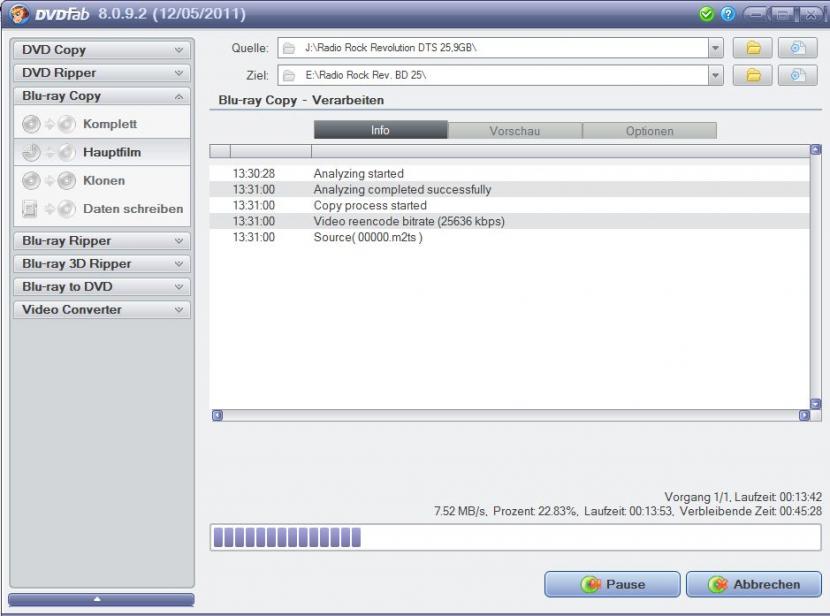Image resolution: width=830 pixels, height=616 pixels.
Task: Expand the Blu-ray Ripper section
Action: tap(102, 241)
